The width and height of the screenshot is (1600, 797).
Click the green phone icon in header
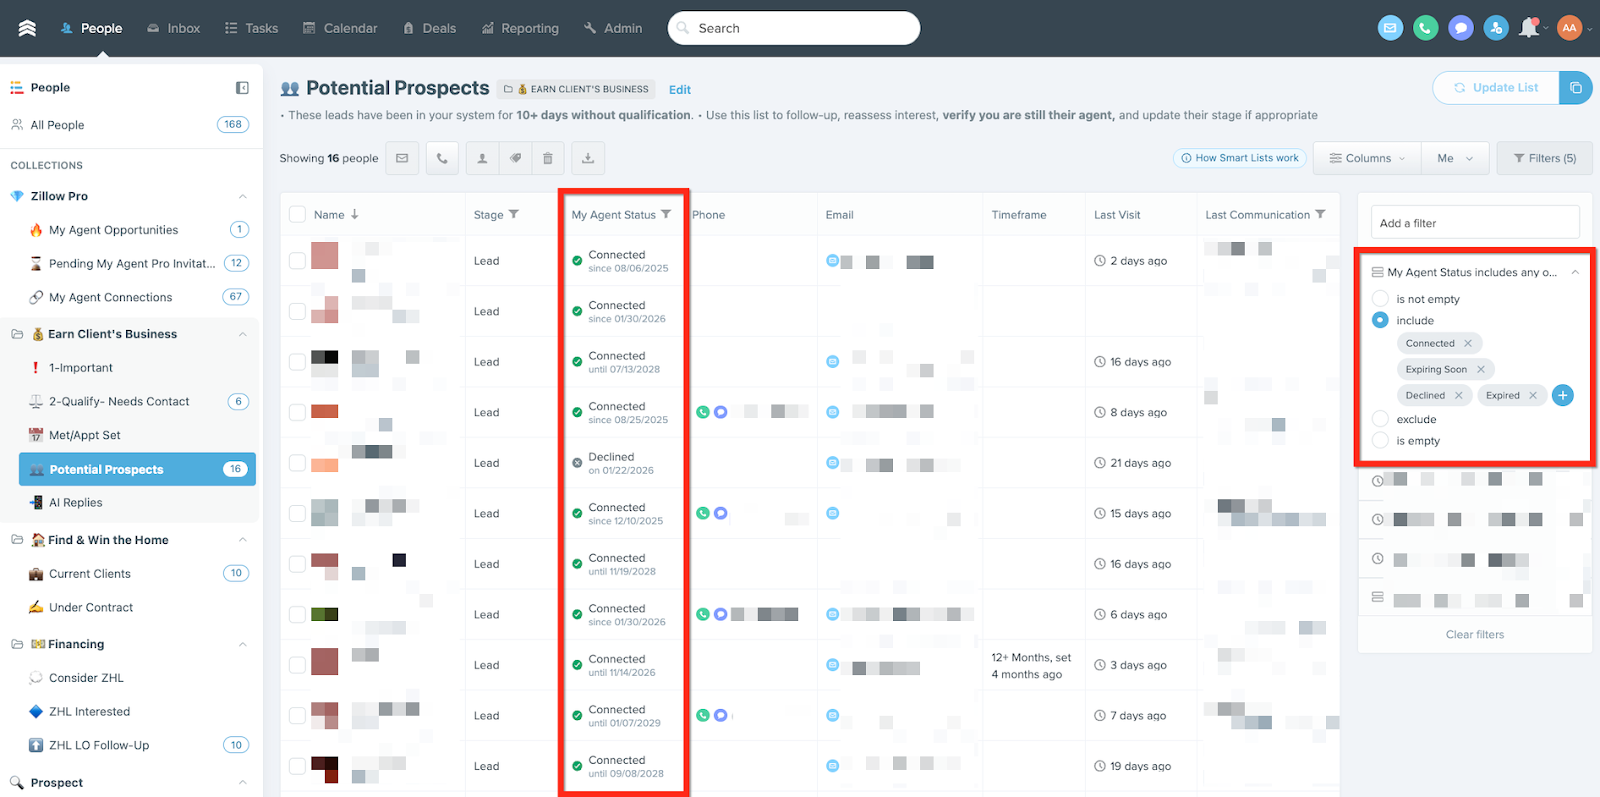pos(1425,28)
